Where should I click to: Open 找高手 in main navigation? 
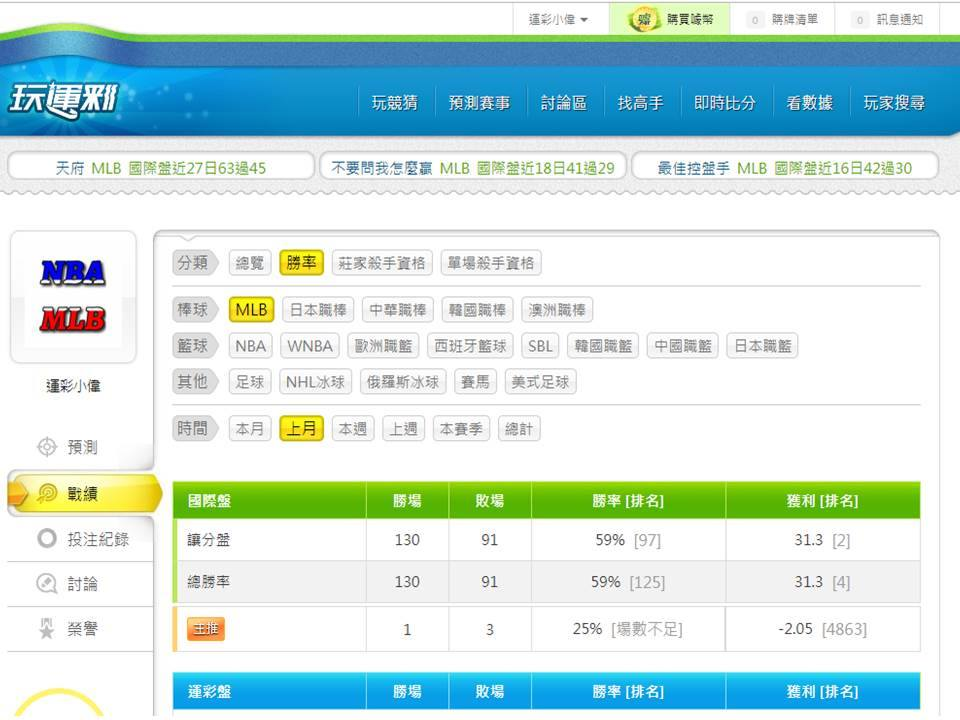tap(640, 102)
